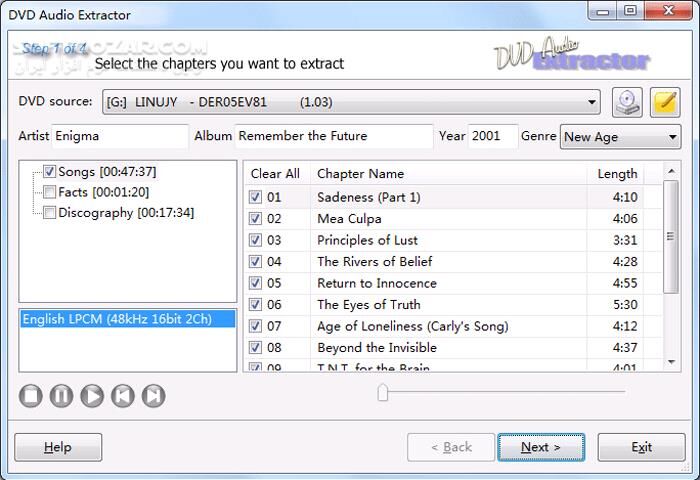The image size is (700, 480).
Task: Uncheck chapter 02 Mea Culpa
Action: pos(255,218)
